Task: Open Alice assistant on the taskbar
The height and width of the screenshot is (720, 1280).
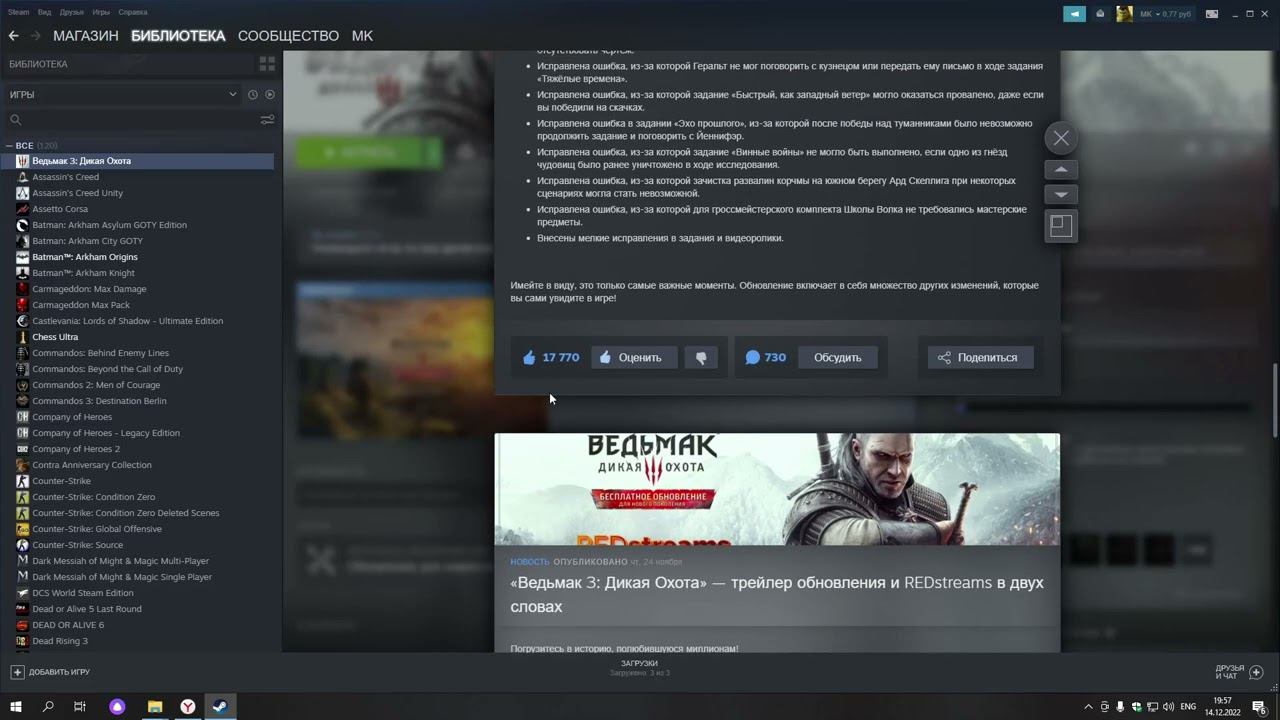Action: coord(117,706)
